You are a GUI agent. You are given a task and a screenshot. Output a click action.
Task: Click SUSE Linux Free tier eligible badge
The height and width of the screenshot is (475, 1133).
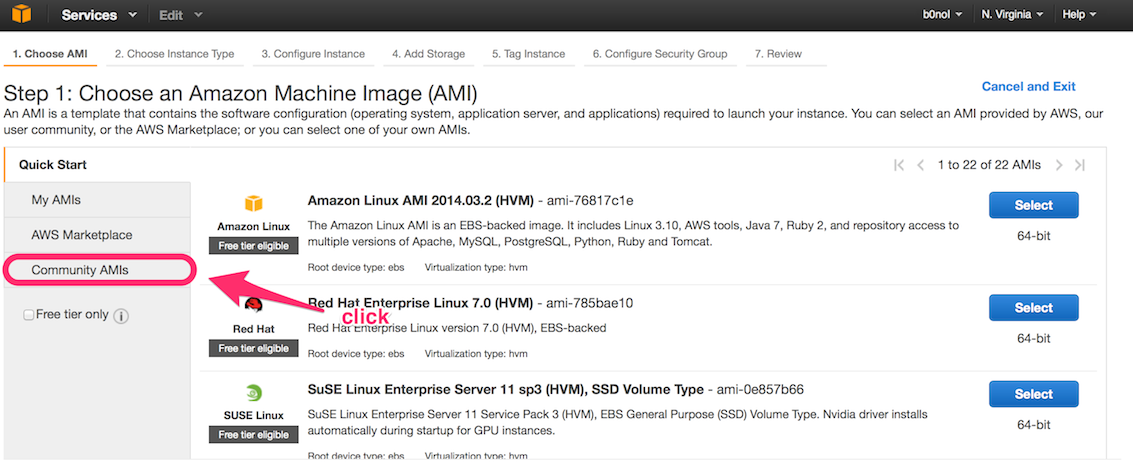(254, 435)
